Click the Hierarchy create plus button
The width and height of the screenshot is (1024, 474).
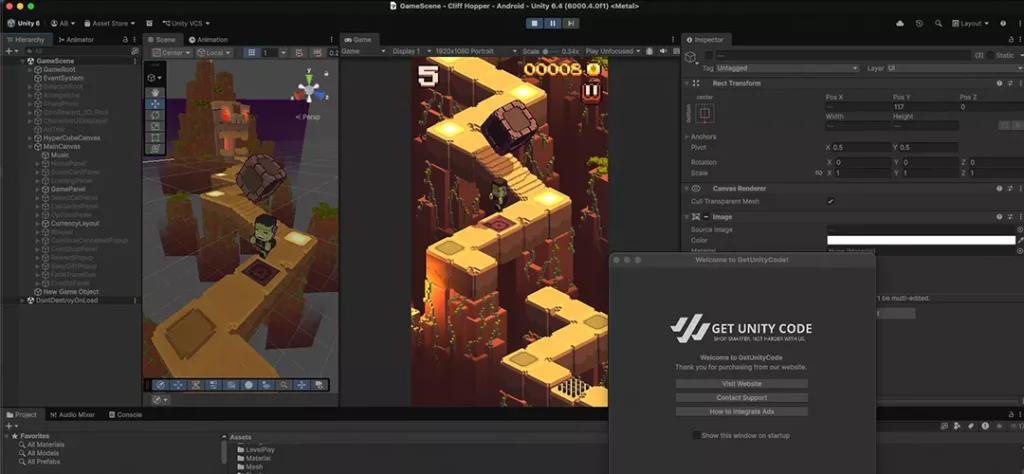(x=8, y=51)
